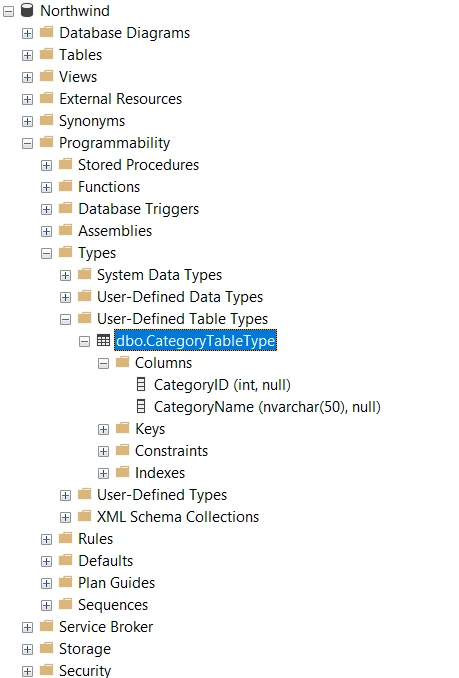Click the Stored Procedures folder icon
Viewport: 459px width, 678px height.
point(65,164)
